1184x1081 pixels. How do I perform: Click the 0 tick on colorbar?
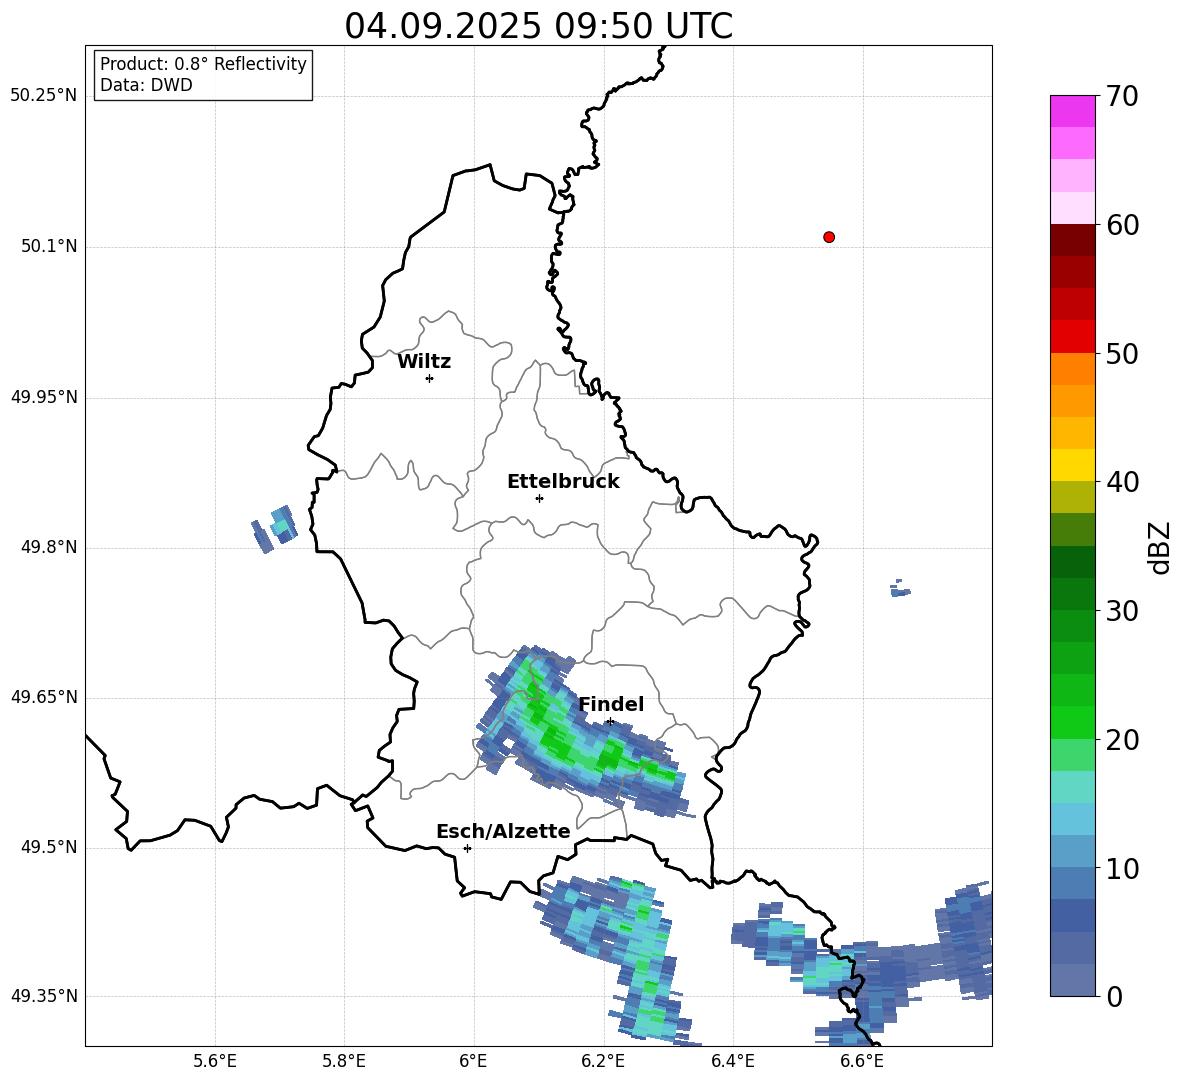pos(1114,996)
